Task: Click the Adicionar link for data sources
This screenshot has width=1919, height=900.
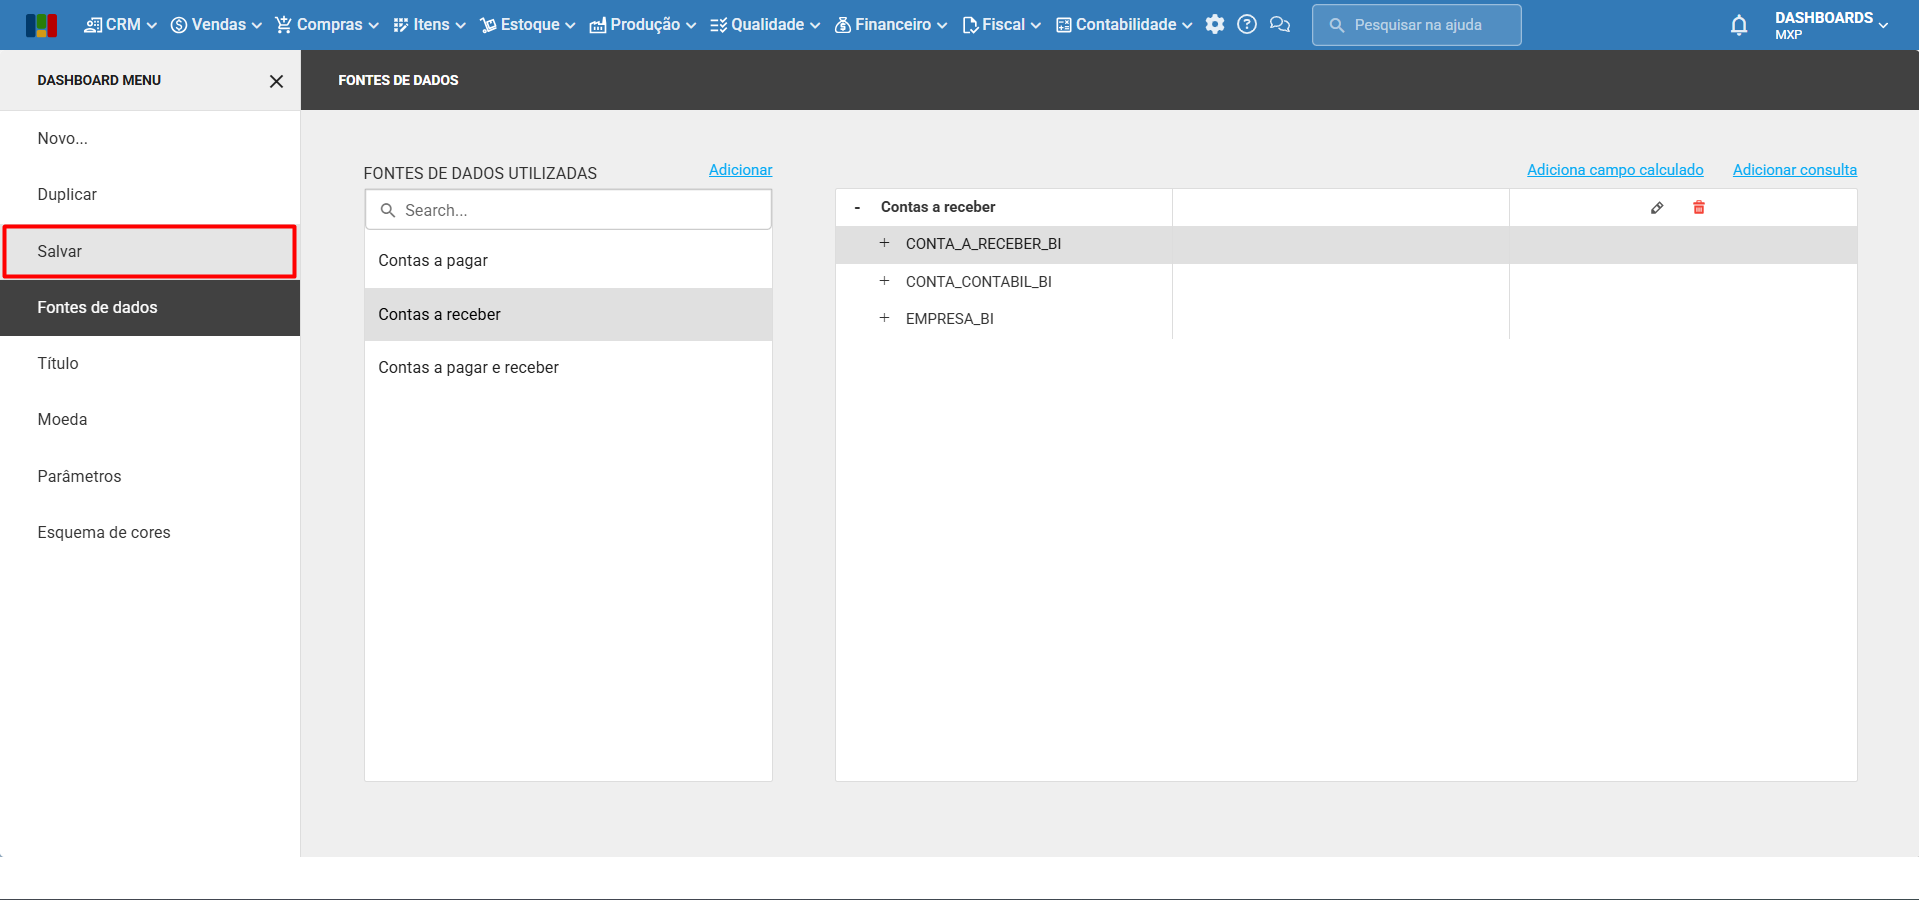Action: click(740, 170)
